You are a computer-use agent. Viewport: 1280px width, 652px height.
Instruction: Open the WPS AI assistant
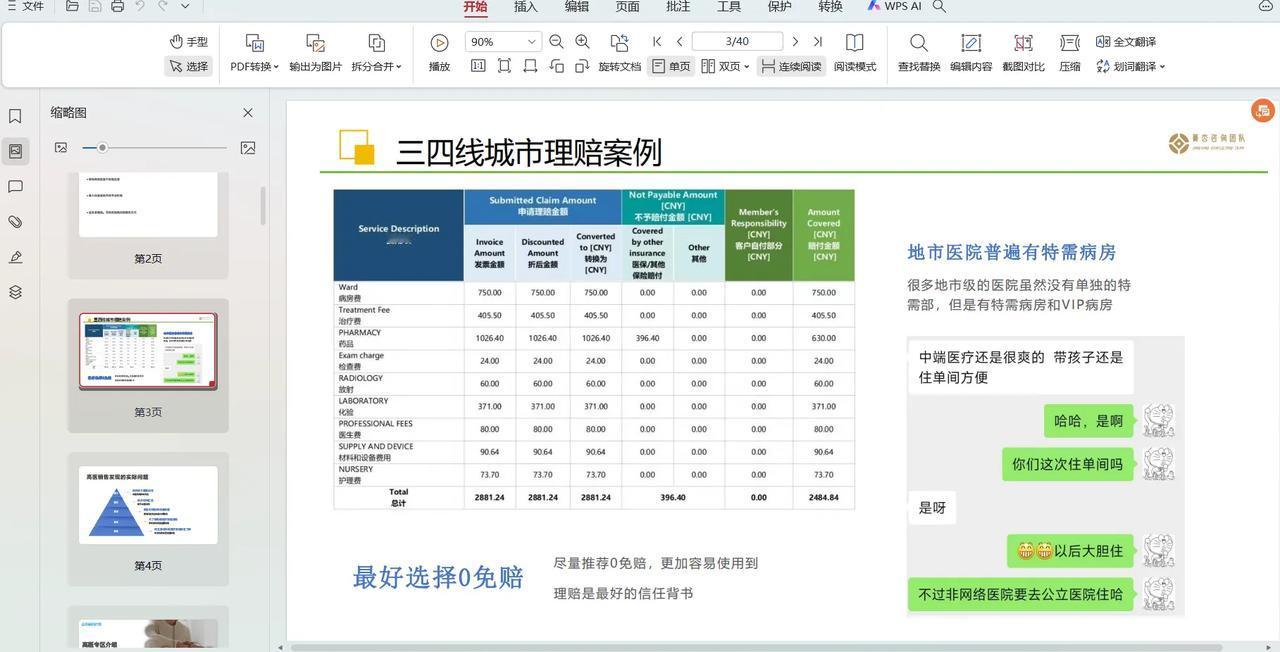coord(894,7)
